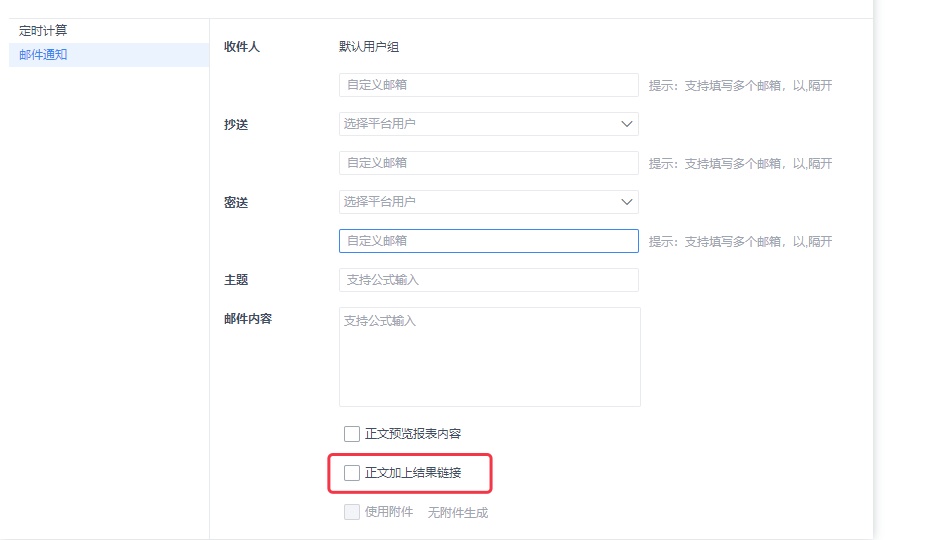
Task: Click the 正文加上结果链接 label text
Action: [x=413, y=473]
